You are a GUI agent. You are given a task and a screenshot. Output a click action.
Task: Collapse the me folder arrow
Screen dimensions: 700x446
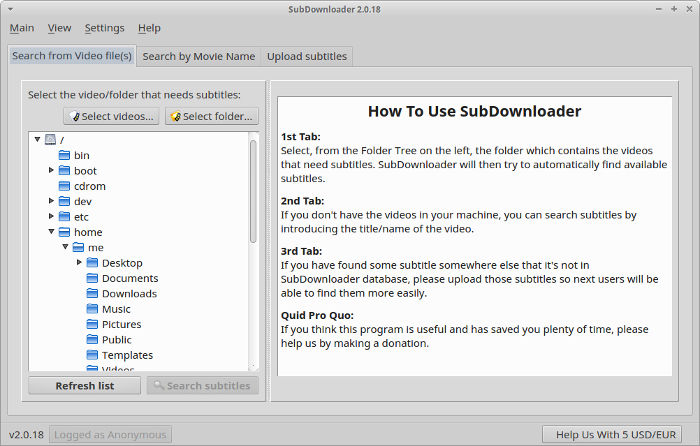pos(65,247)
